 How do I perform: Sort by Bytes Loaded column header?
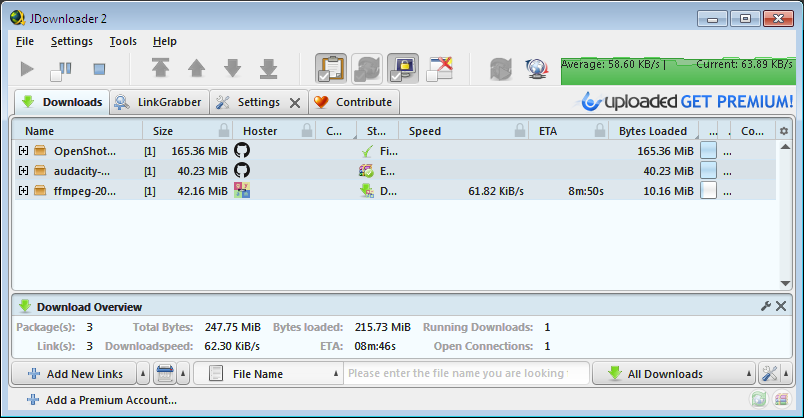[x=653, y=131]
